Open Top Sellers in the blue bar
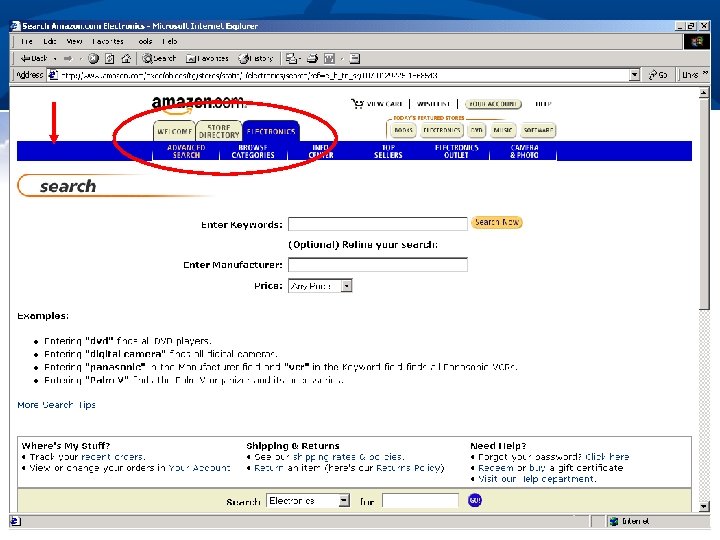This screenshot has height=540, width=720. (x=388, y=151)
